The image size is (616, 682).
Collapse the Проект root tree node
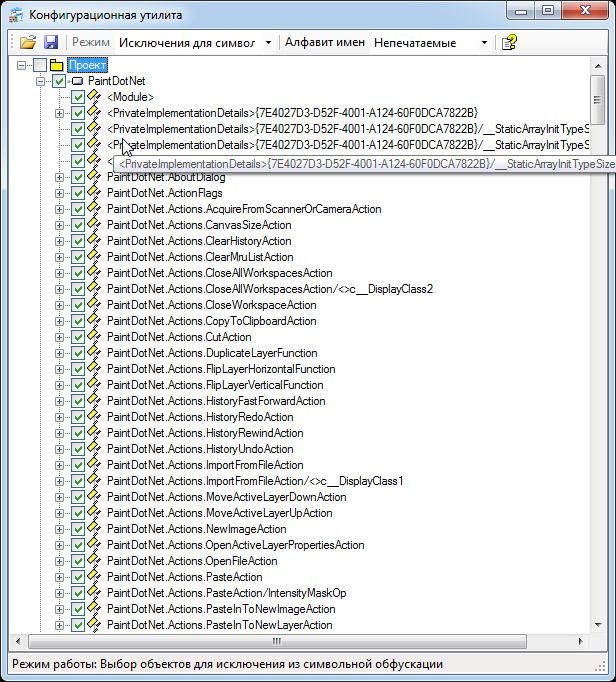coord(22,65)
